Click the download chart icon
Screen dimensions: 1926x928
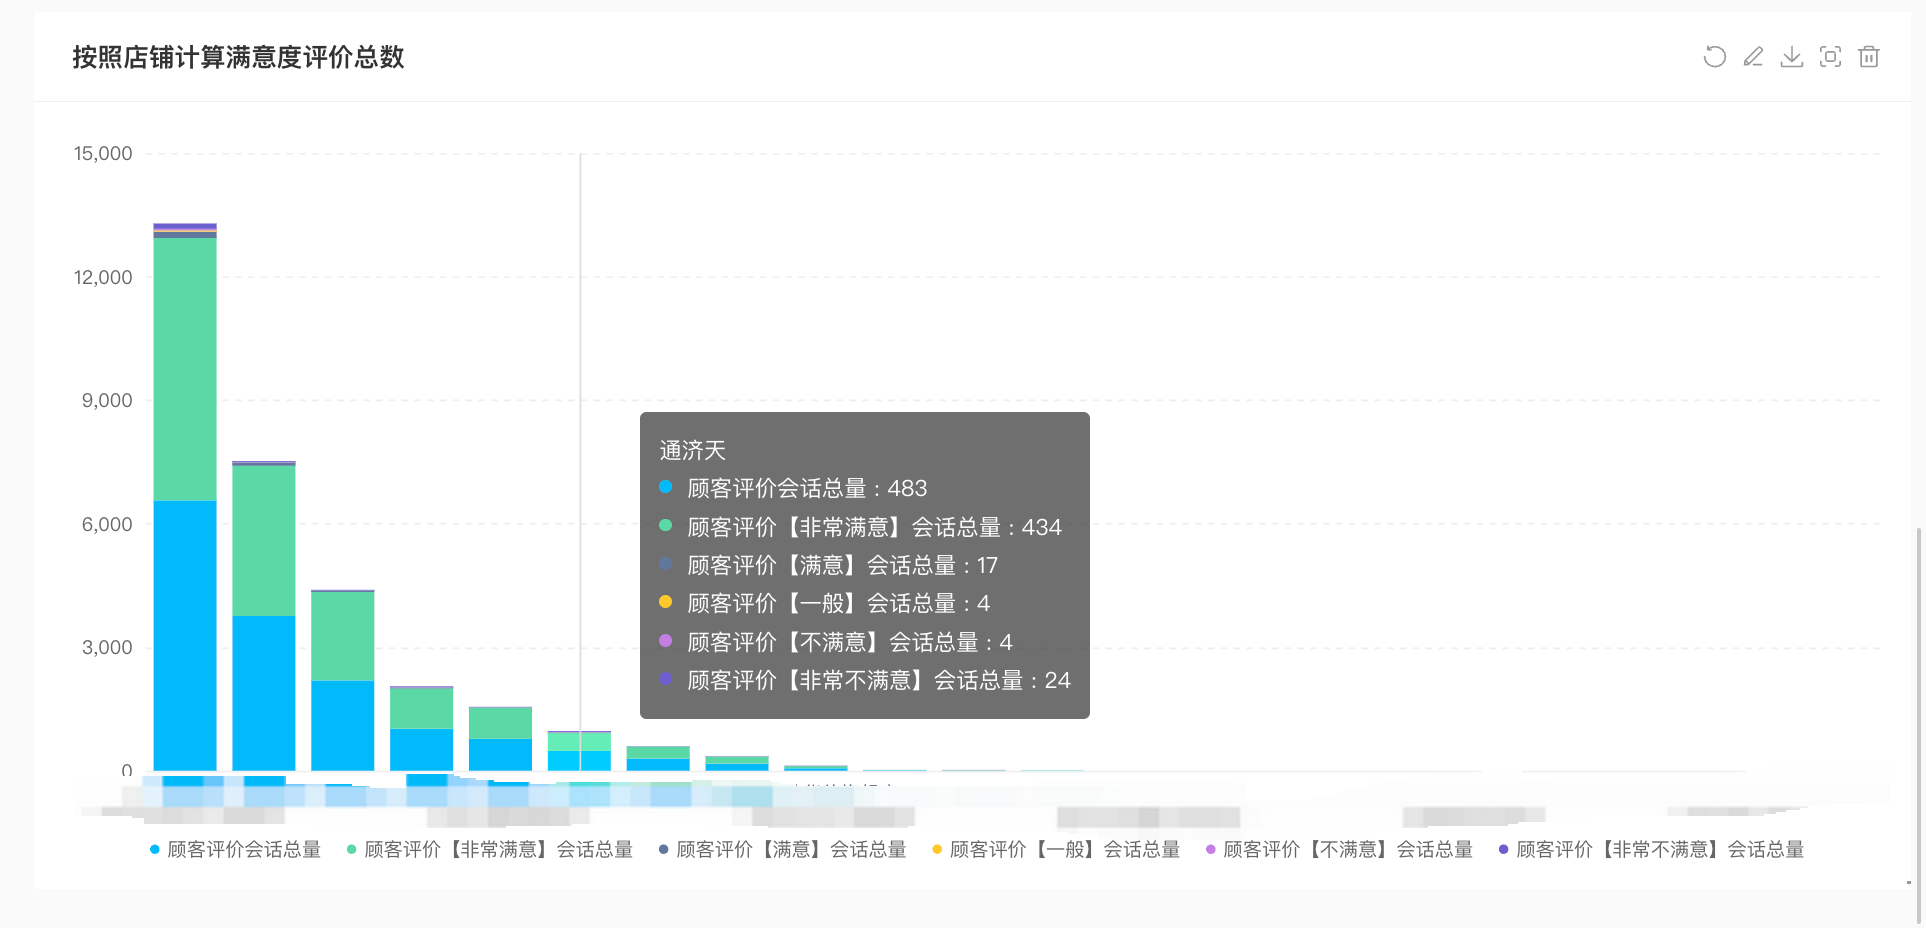coord(1792,57)
